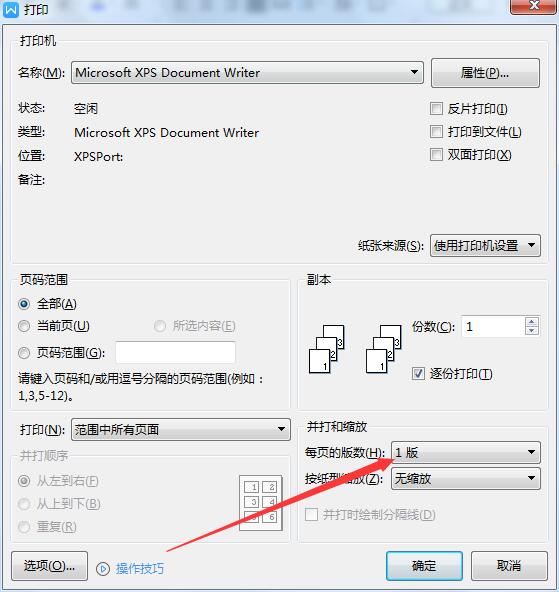
Task: Open the printer 名称 dropdown list
Action: click(x=247, y=72)
